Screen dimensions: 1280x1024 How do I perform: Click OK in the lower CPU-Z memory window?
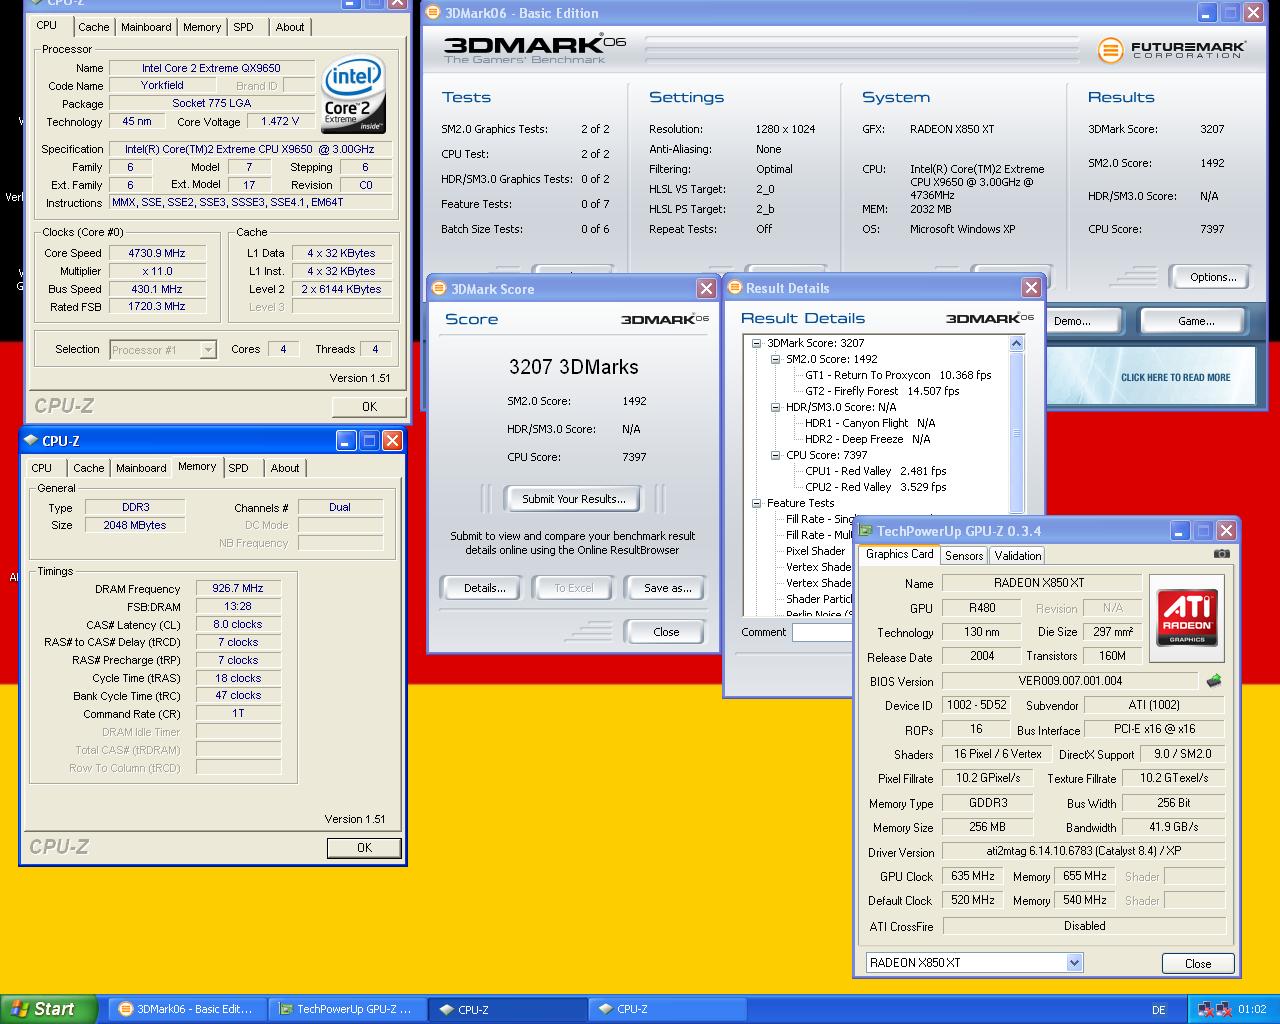364,848
